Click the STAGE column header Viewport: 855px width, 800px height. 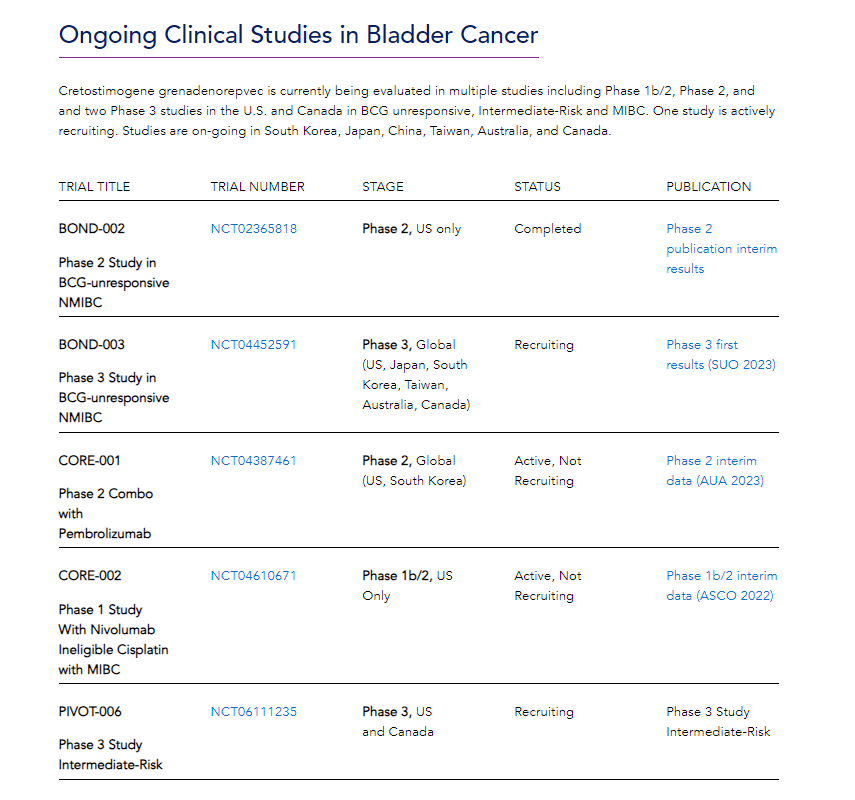pos(383,187)
